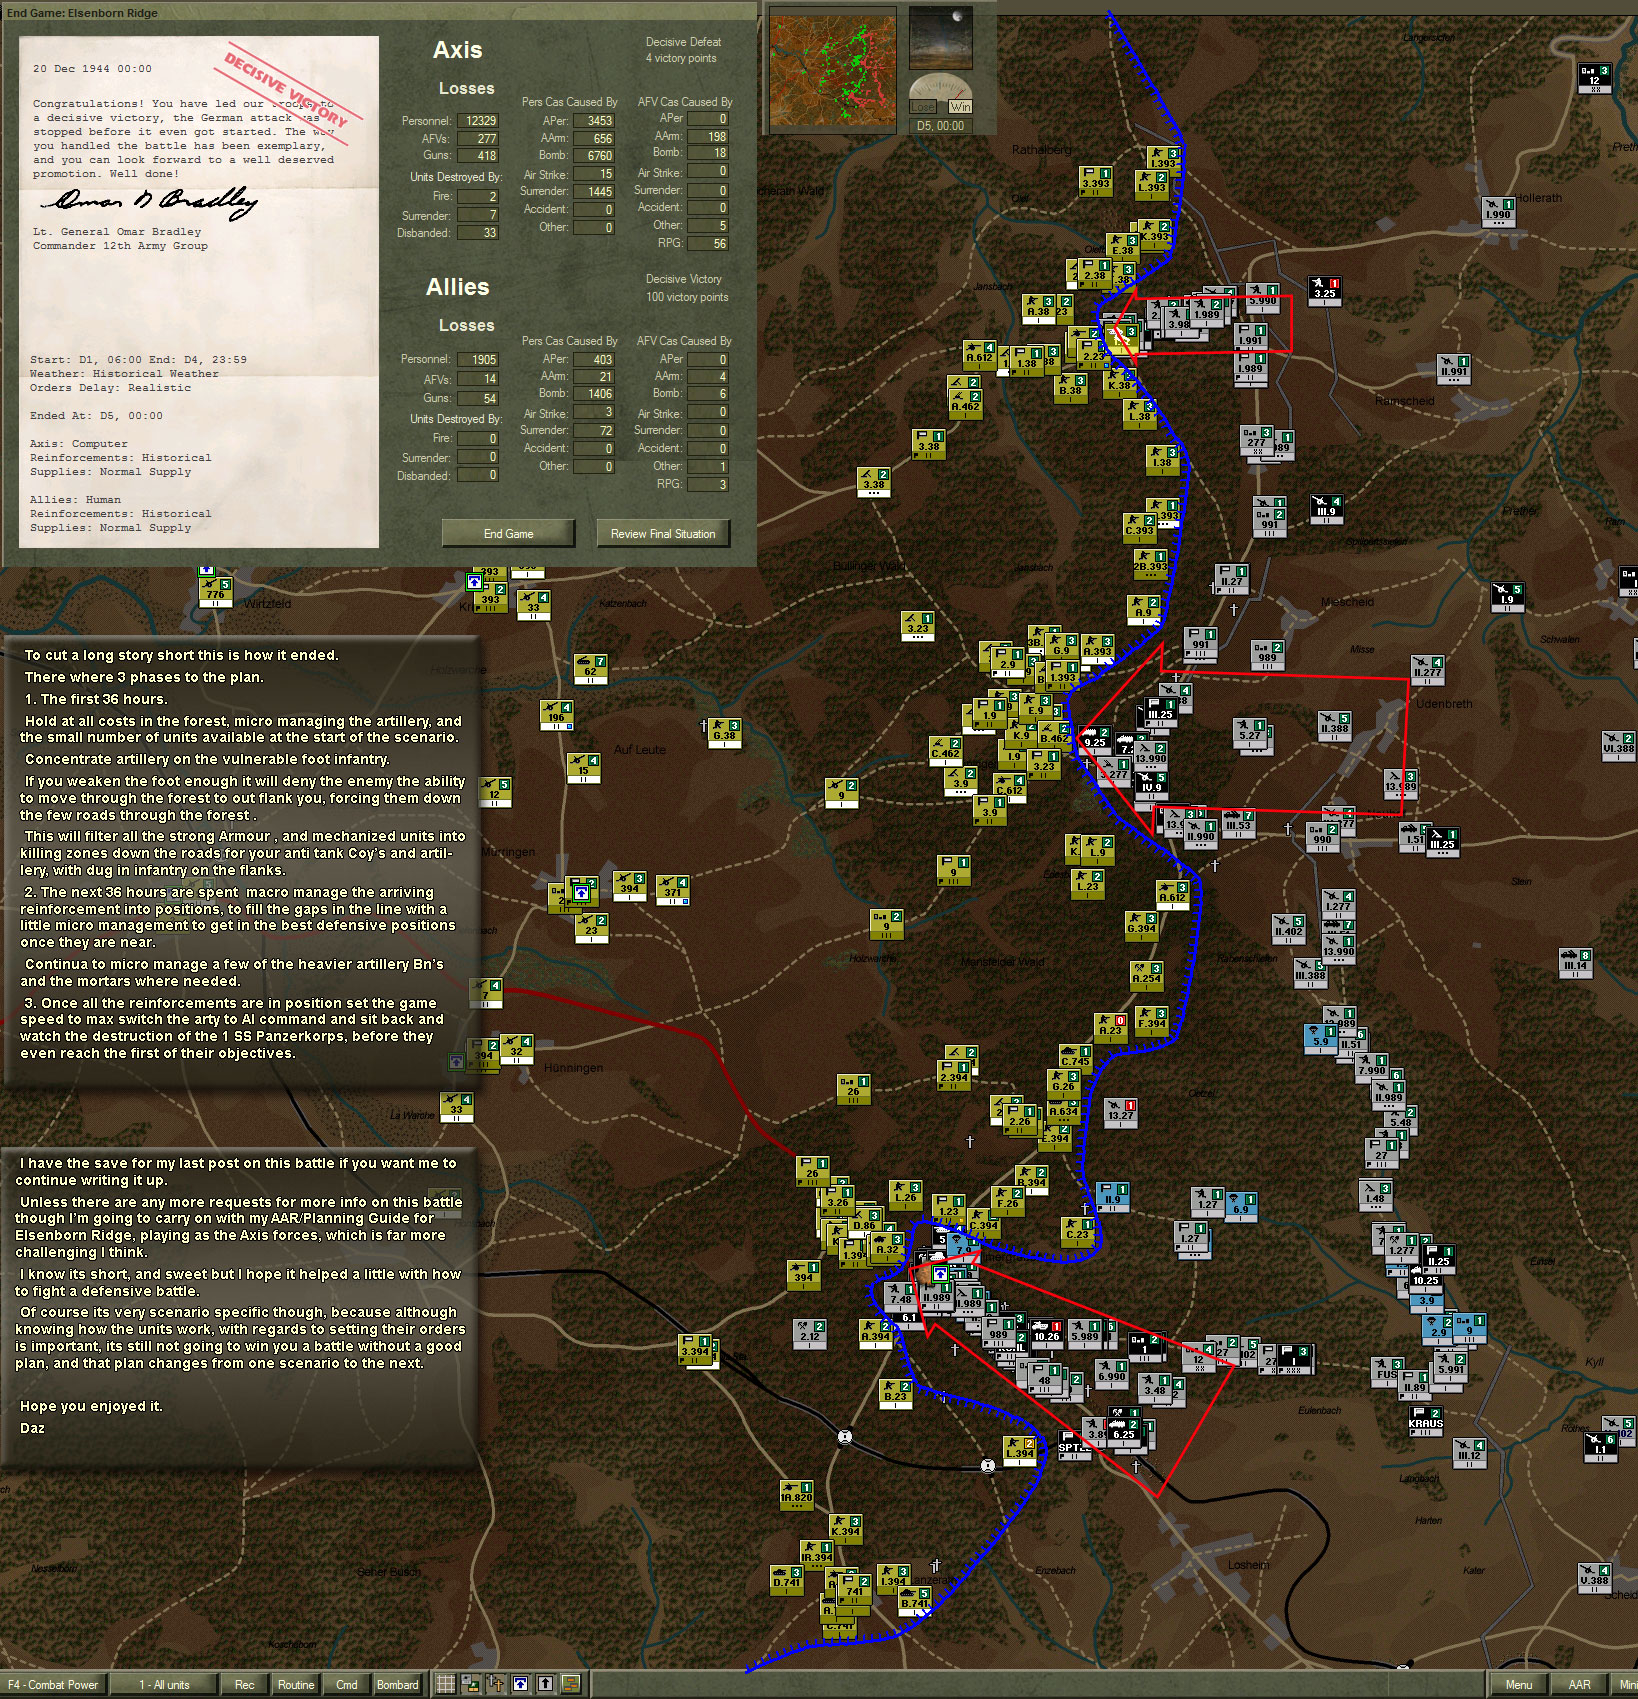Select the III.9 unit counter
The width and height of the screenshot is (1638, 1699).
point(1326,510)
